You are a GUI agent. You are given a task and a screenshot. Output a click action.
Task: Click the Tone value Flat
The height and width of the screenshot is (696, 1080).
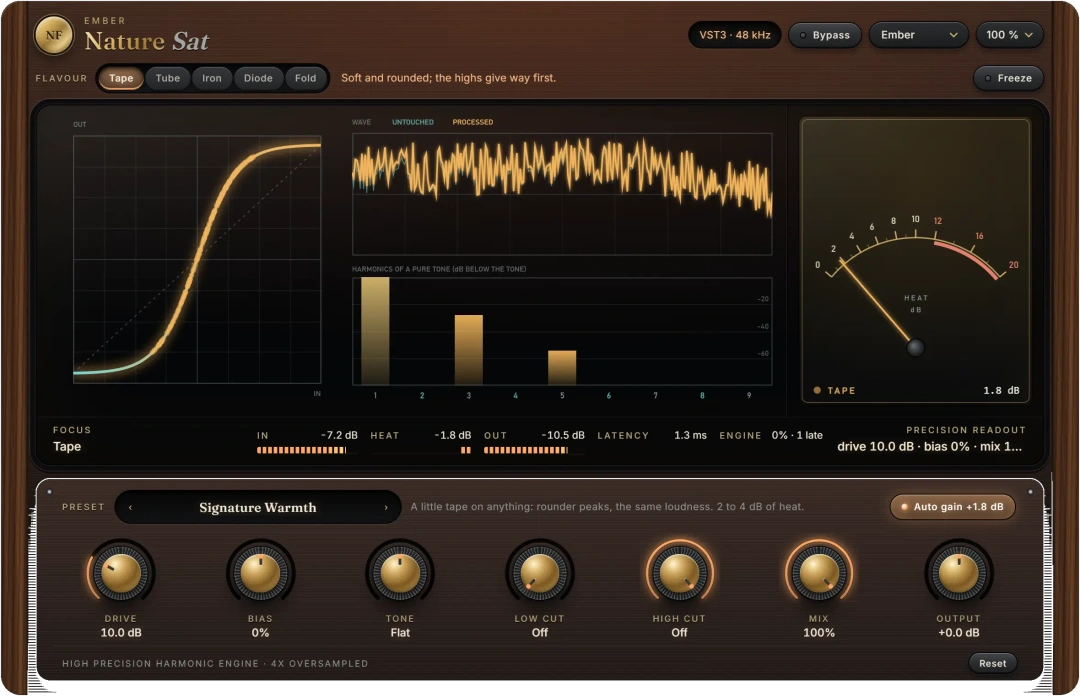400,633
